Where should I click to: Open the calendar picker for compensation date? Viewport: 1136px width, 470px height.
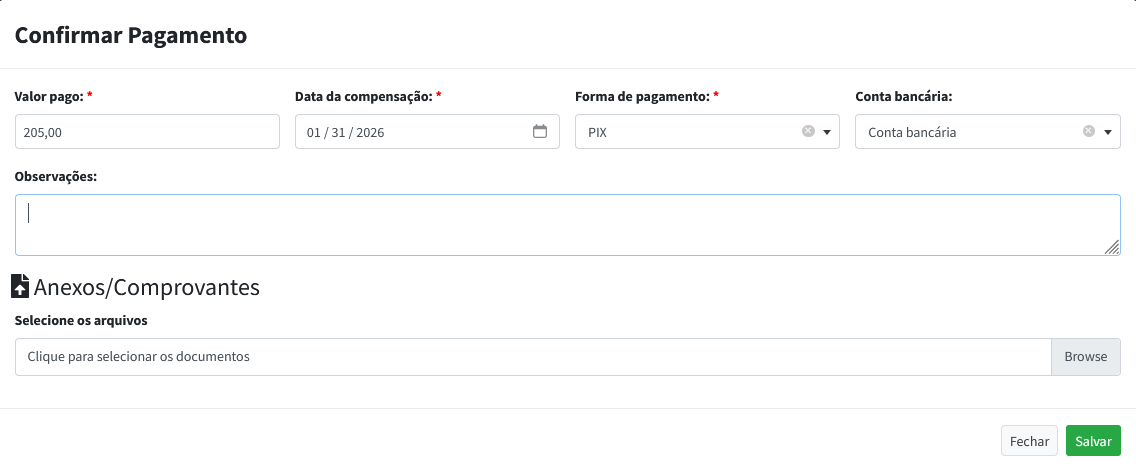(540, 131)
